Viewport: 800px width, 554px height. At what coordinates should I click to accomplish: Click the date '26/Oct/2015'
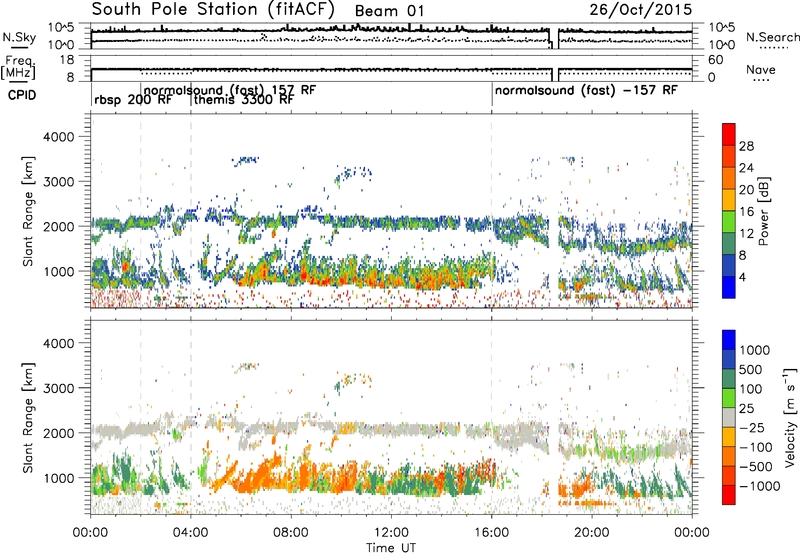[x=641, y=9]
